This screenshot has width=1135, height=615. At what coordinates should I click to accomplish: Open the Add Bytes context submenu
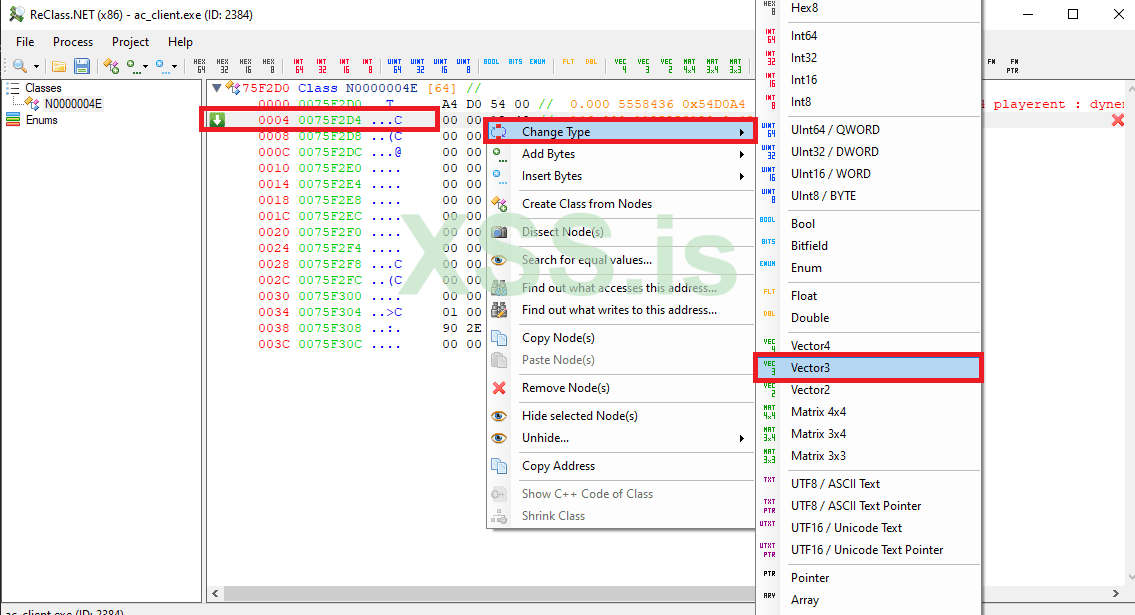[620, 154]
